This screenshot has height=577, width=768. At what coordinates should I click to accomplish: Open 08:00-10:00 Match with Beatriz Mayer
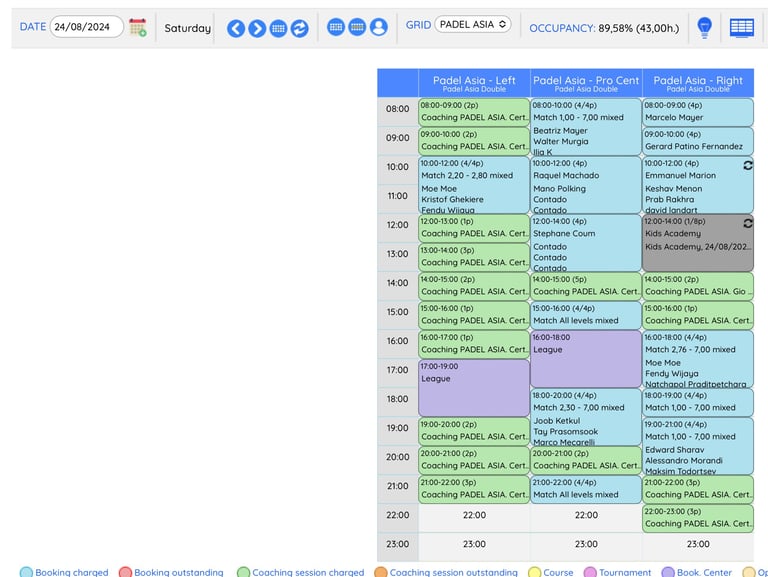[586, 127]
